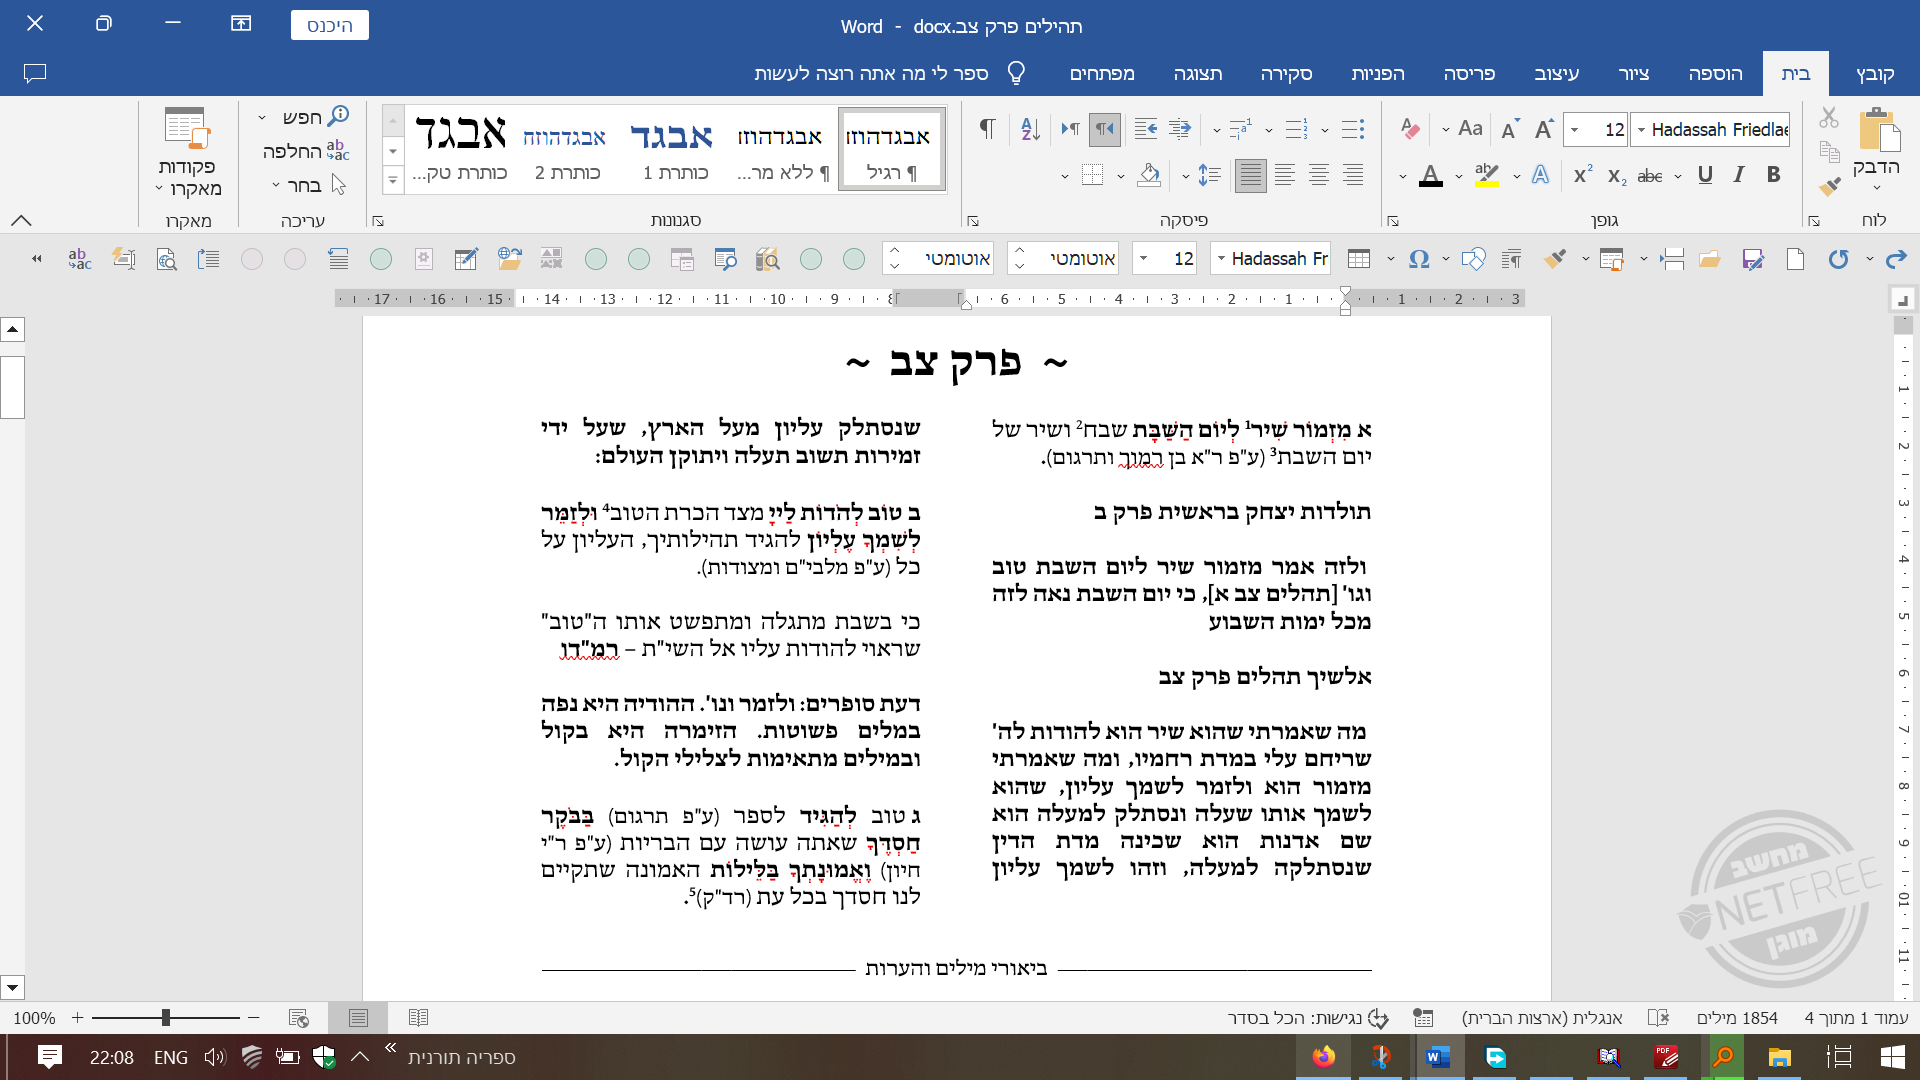Toggle Italic formatting button
The height and width of the screenshot is (1080, 1920).
(1740, 175)
